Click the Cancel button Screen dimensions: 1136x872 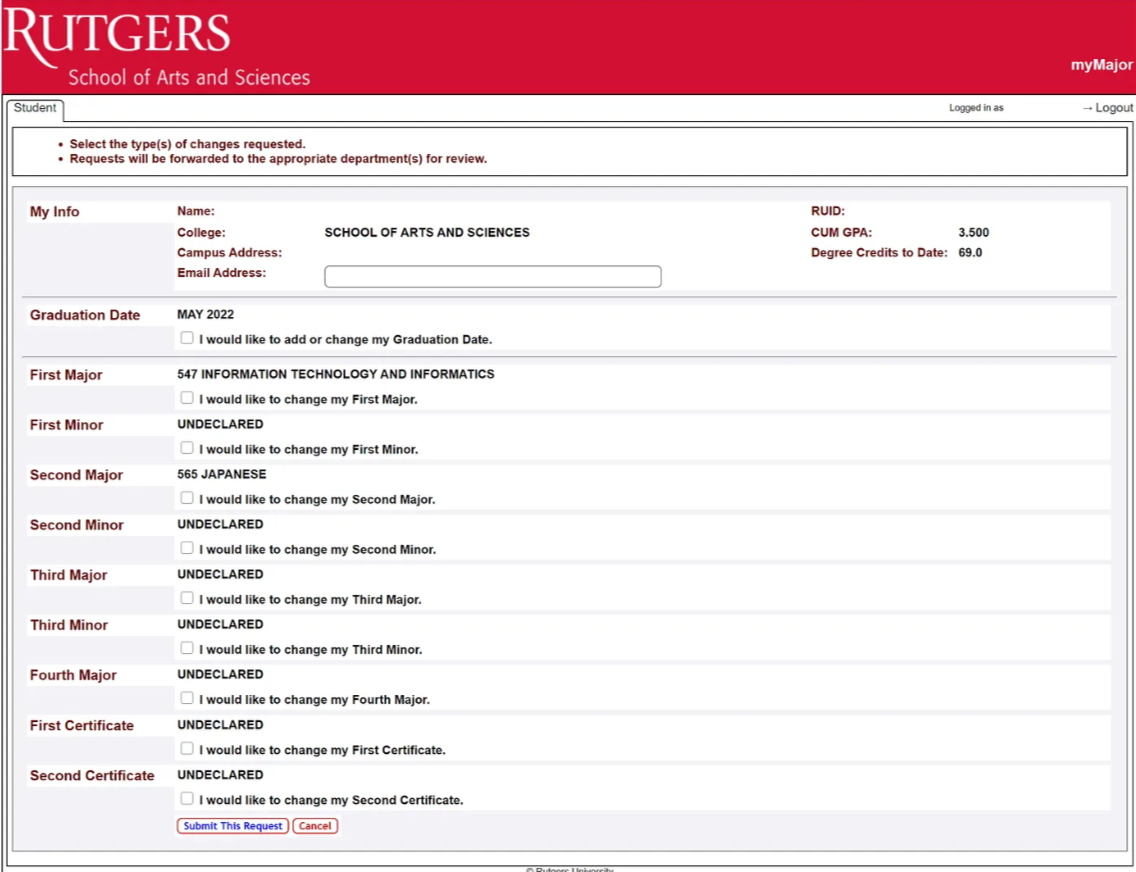(x=315, y=826)
